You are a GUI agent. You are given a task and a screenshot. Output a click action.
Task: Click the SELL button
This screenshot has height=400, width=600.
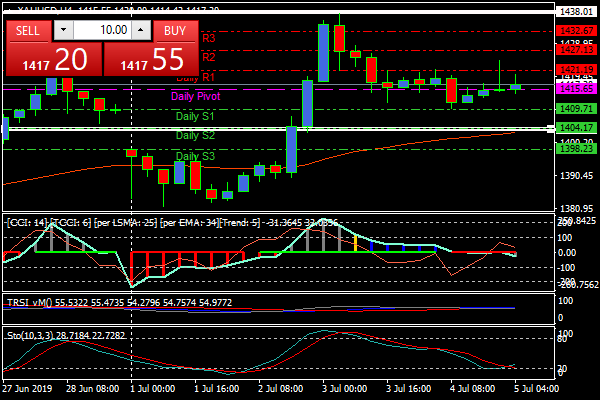click(x=28, y=31)
